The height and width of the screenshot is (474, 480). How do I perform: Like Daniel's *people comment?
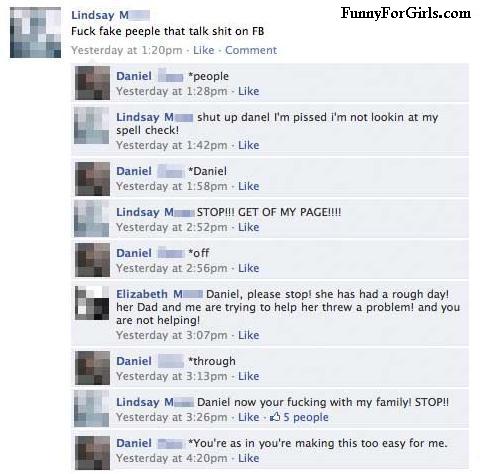tap(248, 91)
